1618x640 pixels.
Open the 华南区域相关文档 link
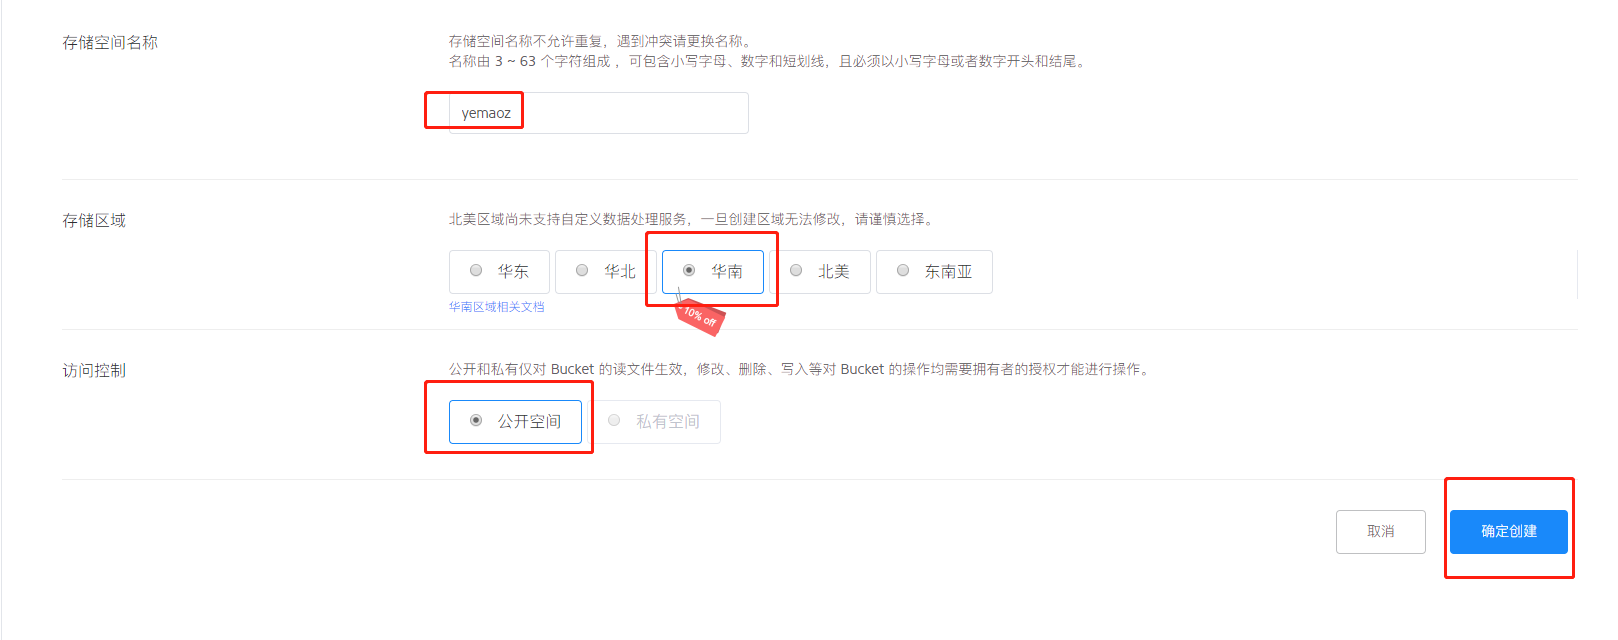[x=497, y=307]
